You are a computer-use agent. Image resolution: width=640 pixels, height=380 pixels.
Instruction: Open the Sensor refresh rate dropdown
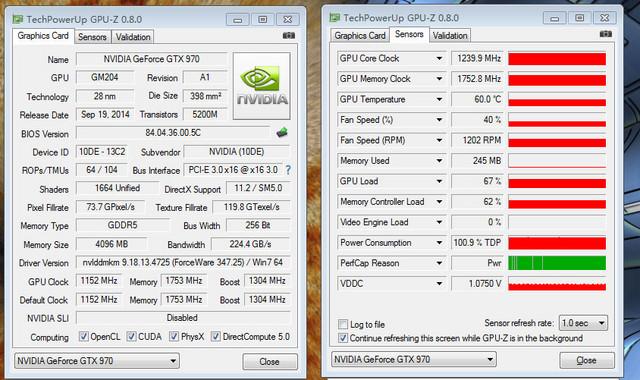tap(583, 323)
